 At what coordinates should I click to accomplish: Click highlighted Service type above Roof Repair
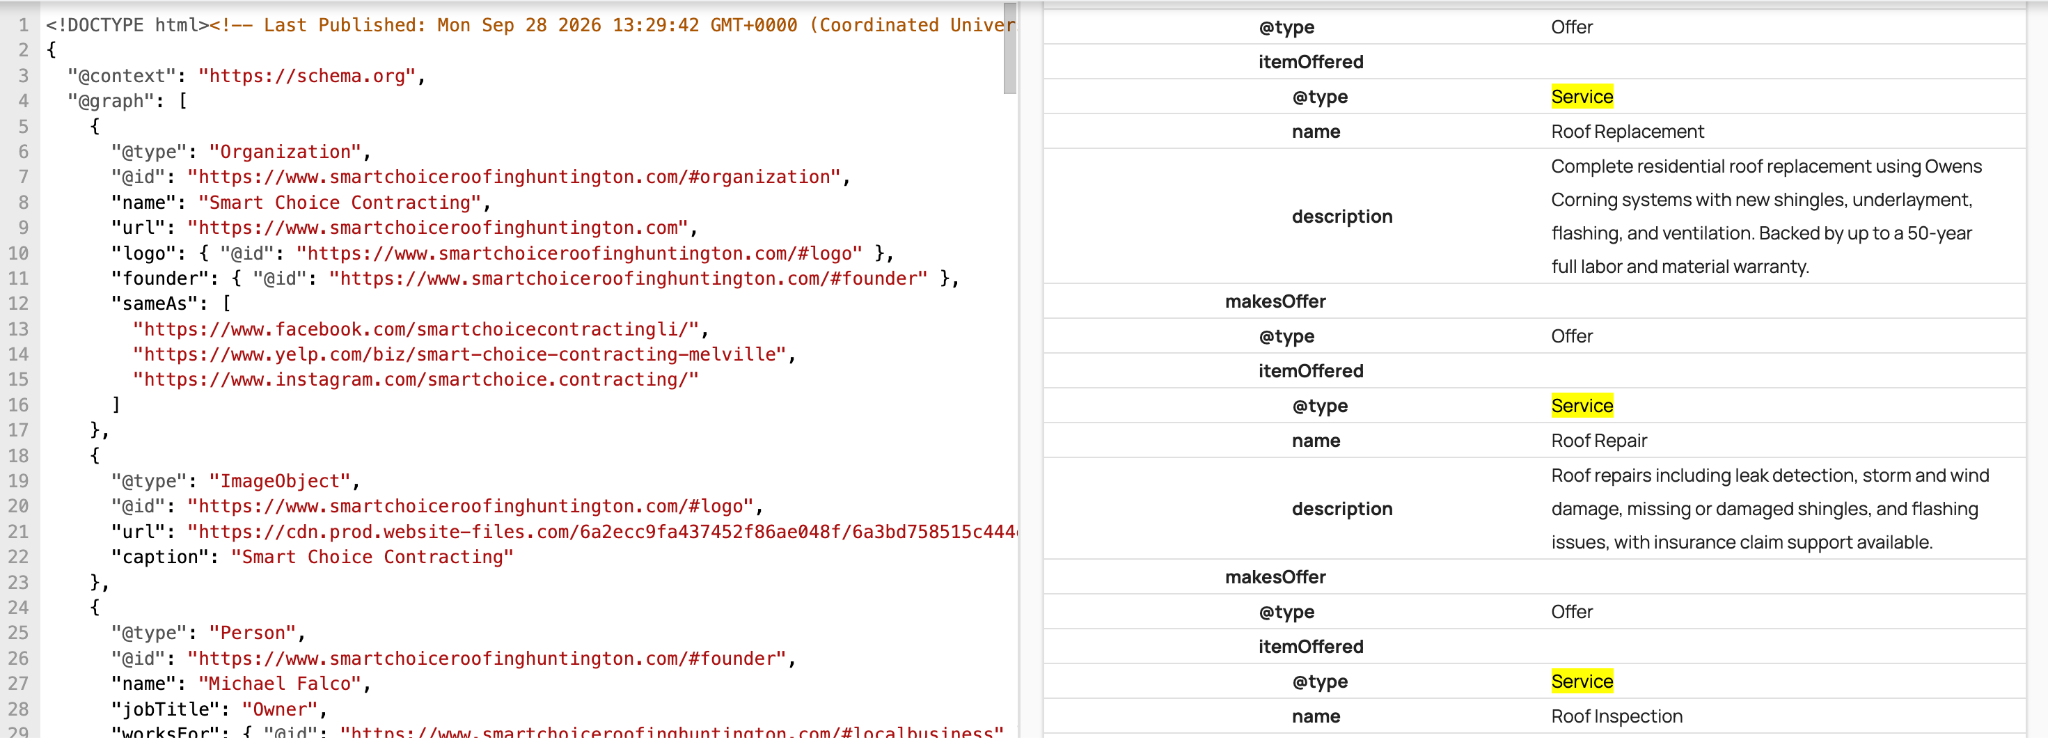(x=1582, y=406)
